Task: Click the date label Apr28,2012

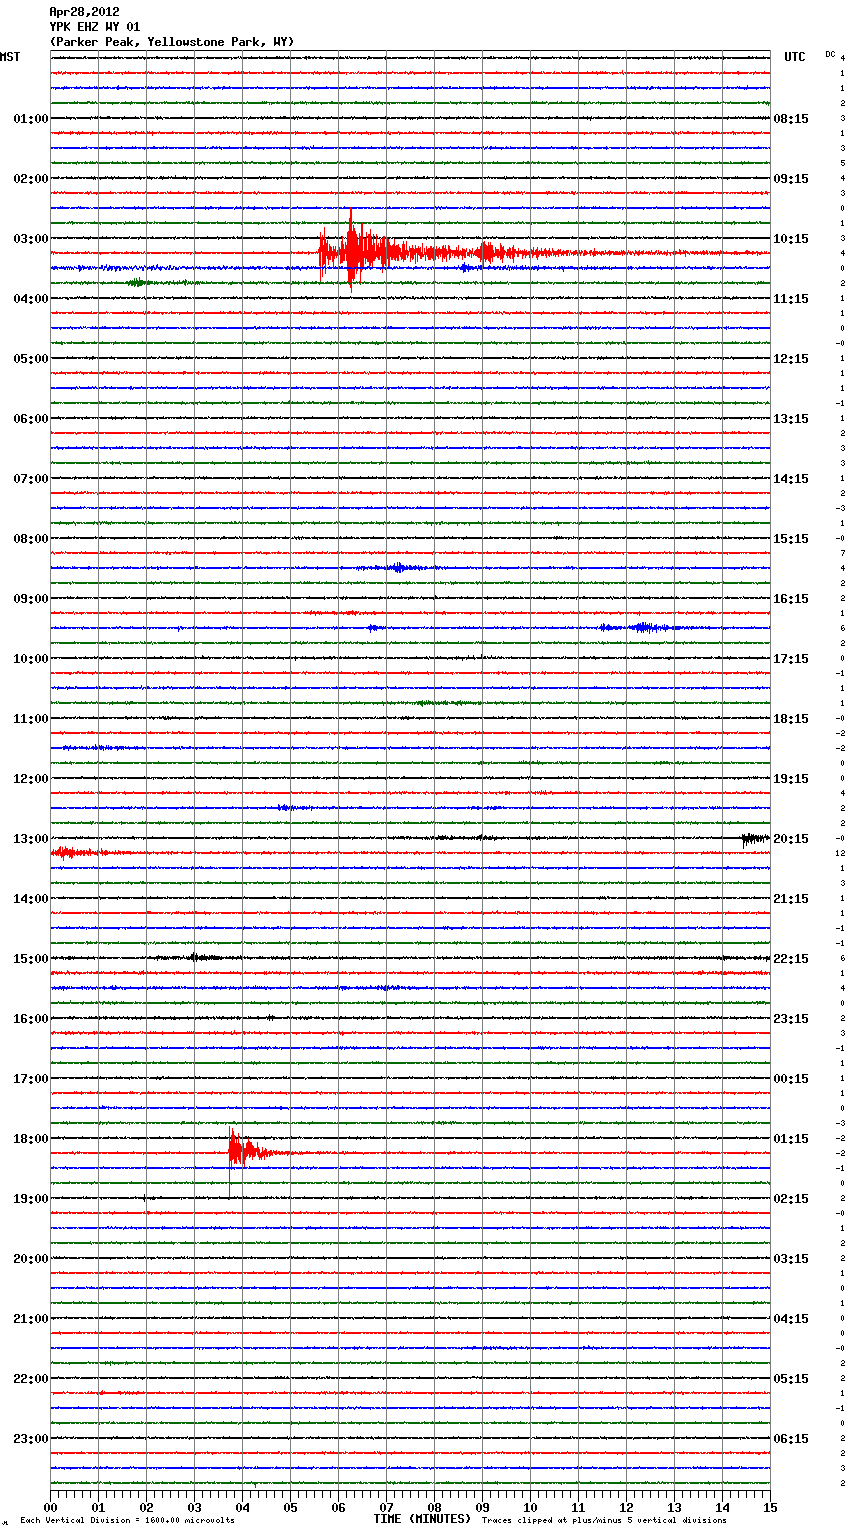Action: [85, 12]
